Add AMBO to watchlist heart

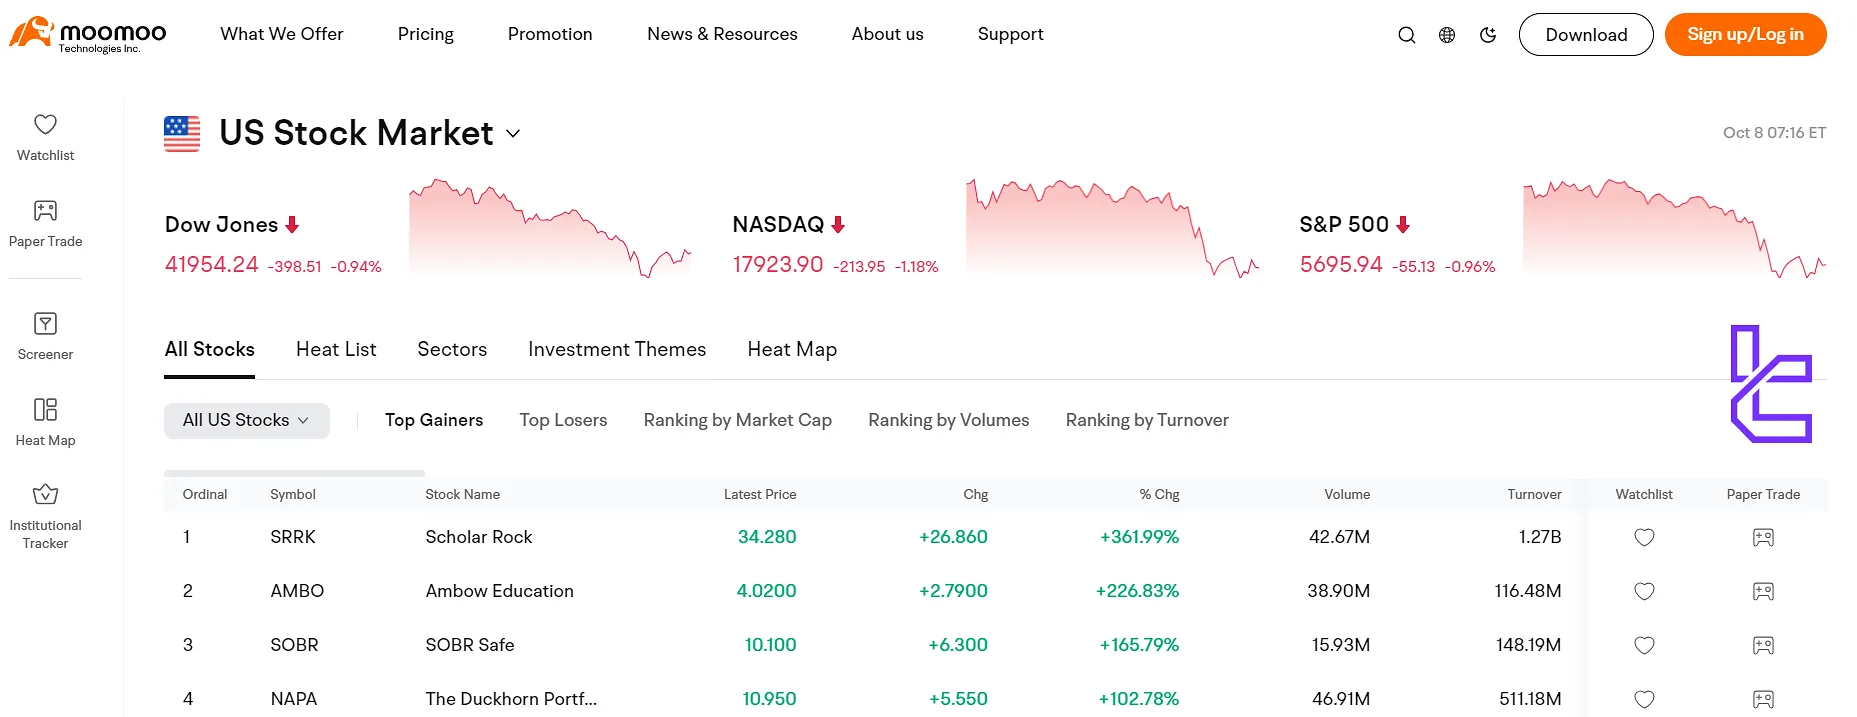[1644, 591]
